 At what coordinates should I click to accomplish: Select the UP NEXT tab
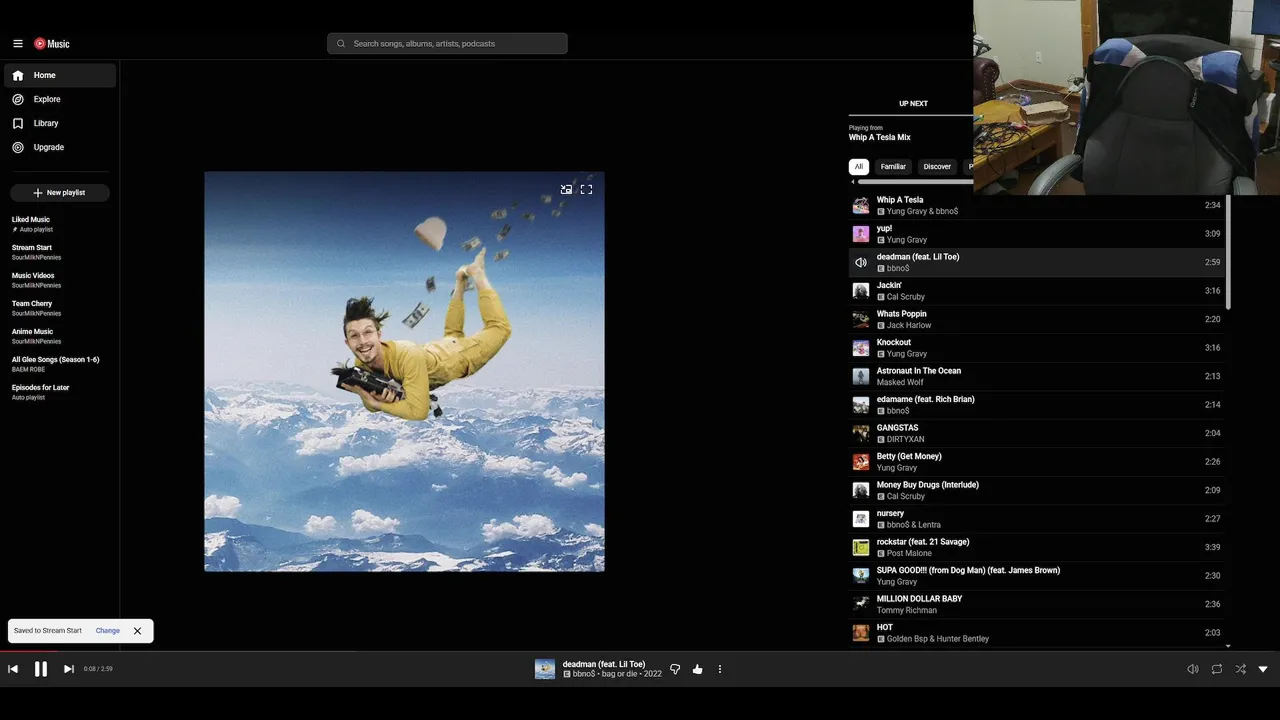[x=913, y=104]
